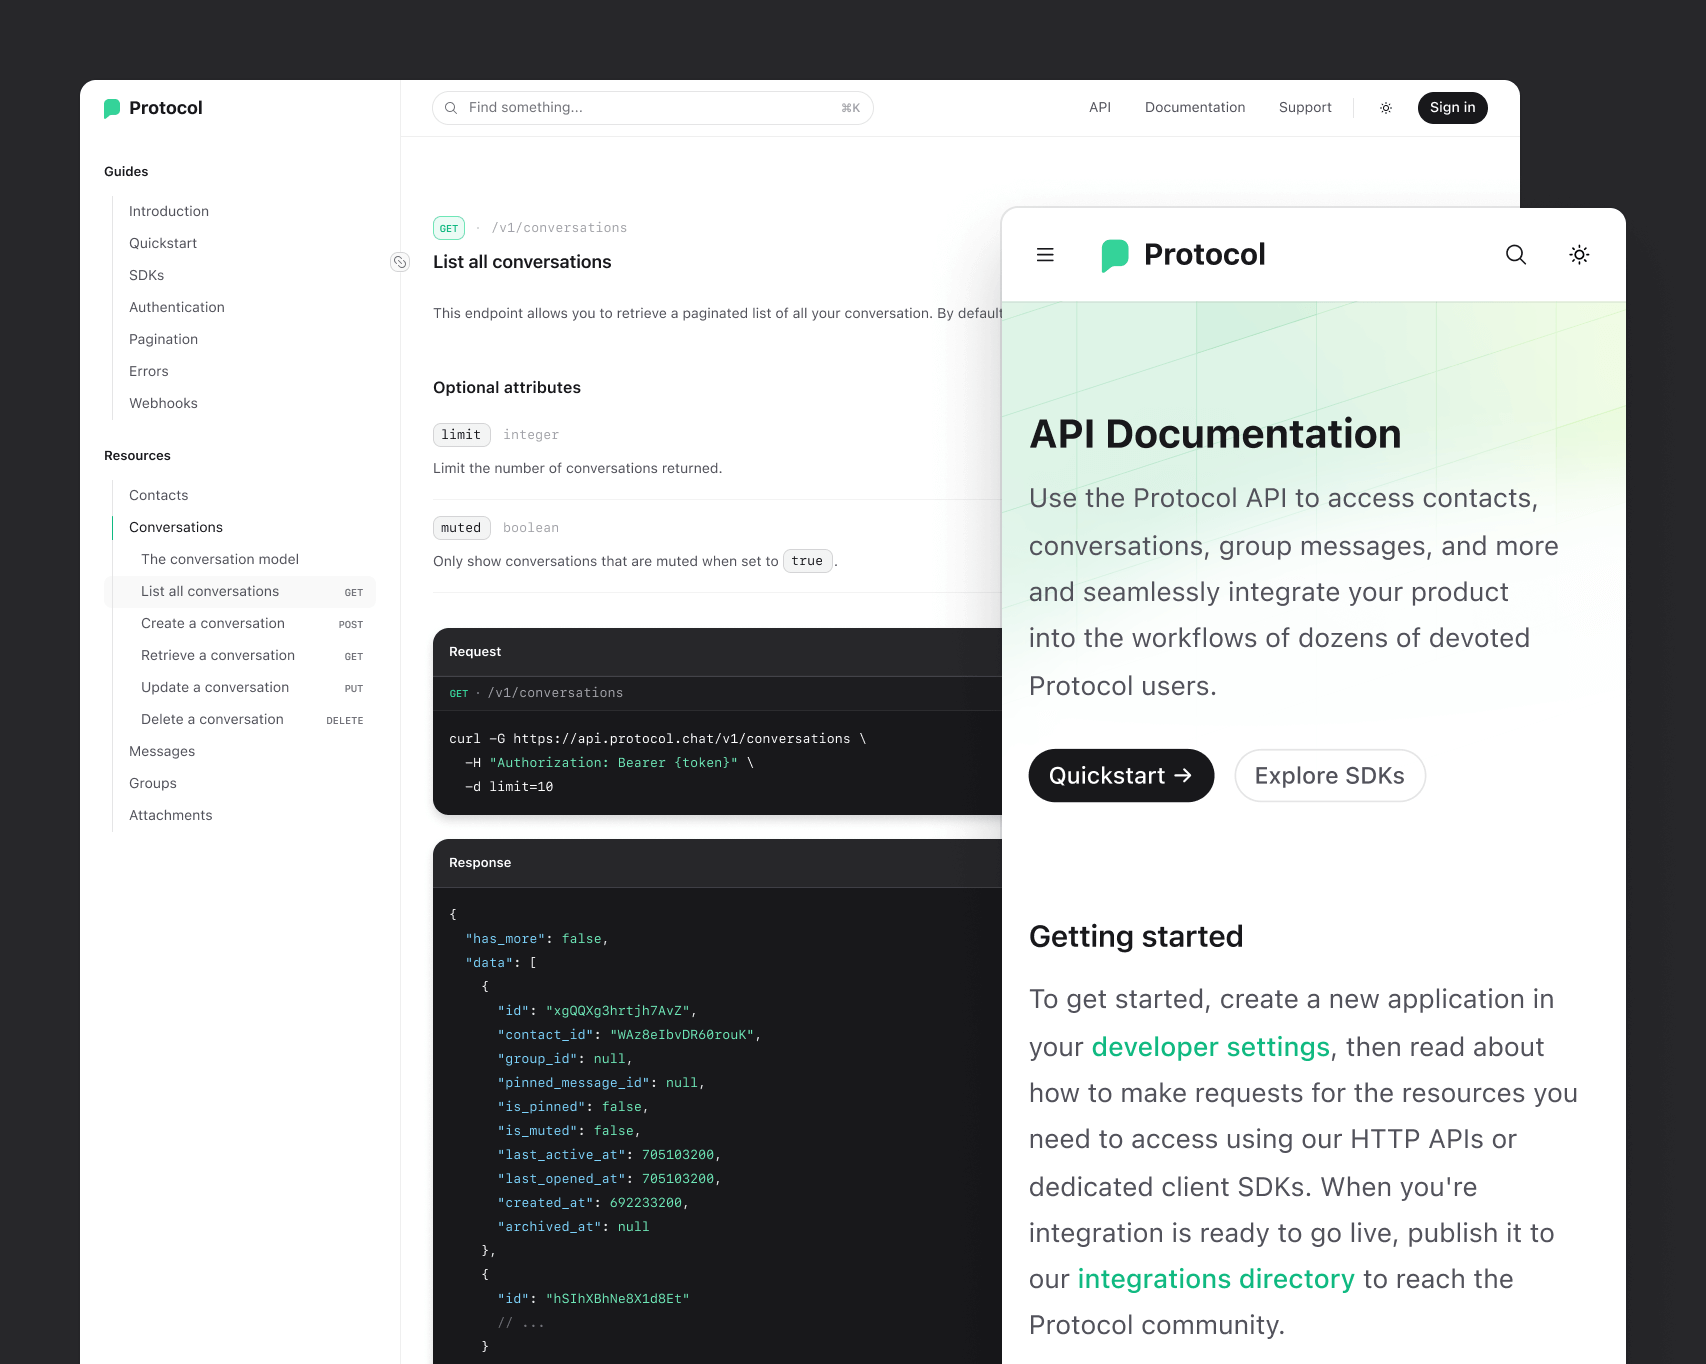This screenshot has height=1364, width=1706.
Task: Follow the developer settings link
Action: tap(1210, 1047)
